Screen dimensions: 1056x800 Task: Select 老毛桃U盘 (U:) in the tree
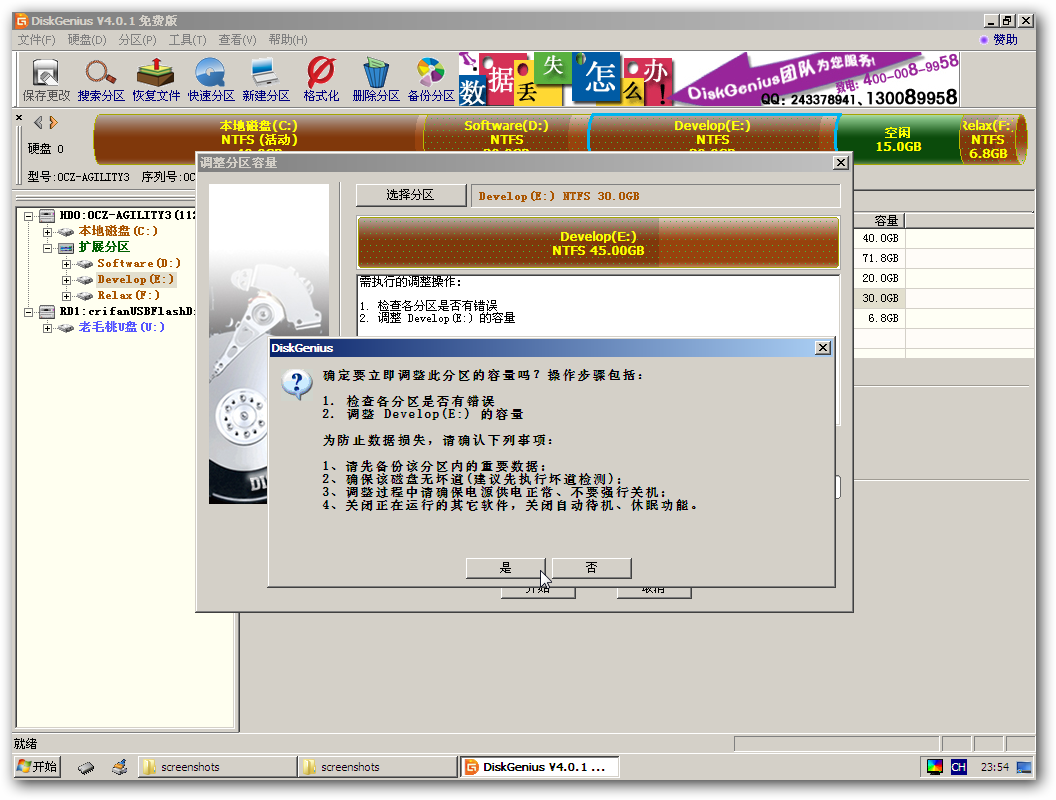click(121, 327)
